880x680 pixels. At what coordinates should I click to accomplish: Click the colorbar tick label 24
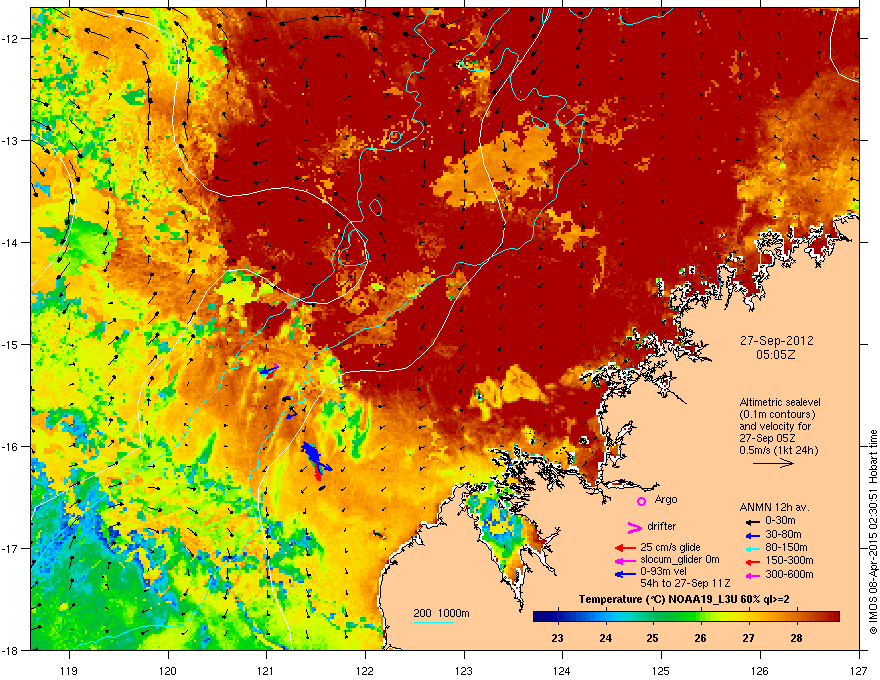pos(606,638)
